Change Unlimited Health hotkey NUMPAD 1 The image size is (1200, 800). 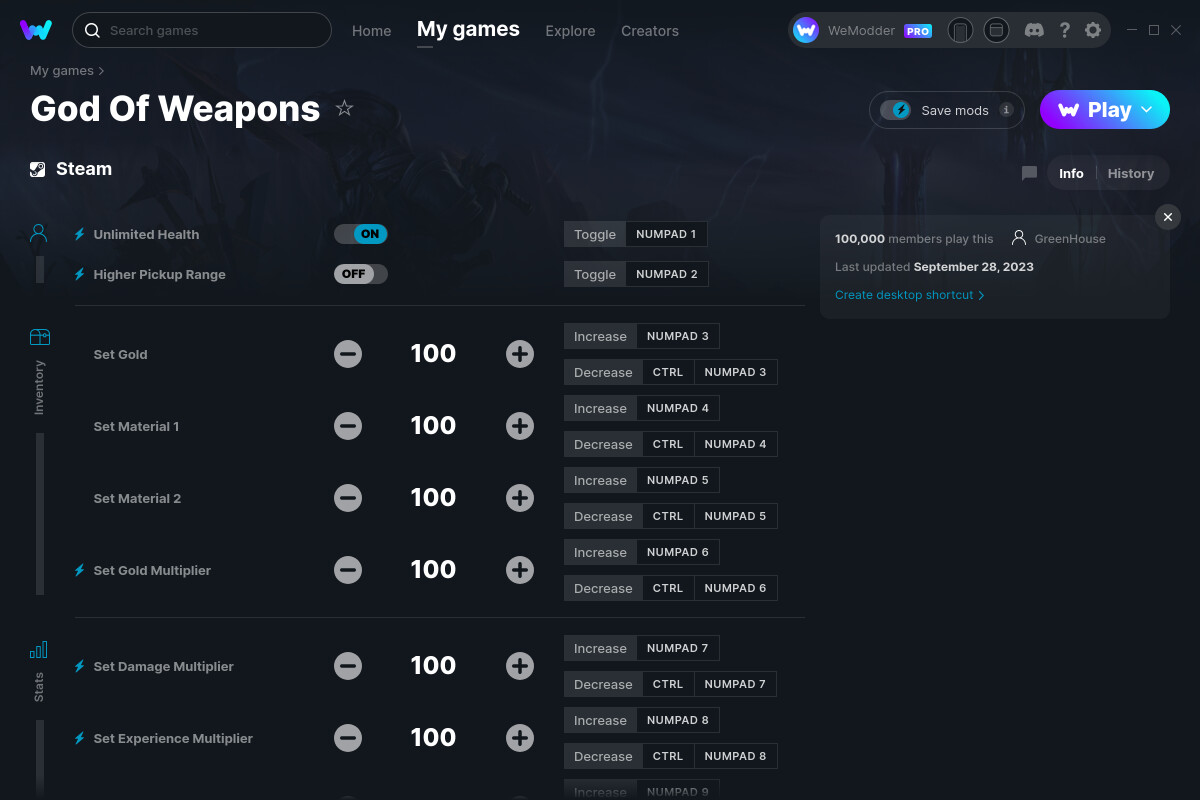(x=666, y=234)
